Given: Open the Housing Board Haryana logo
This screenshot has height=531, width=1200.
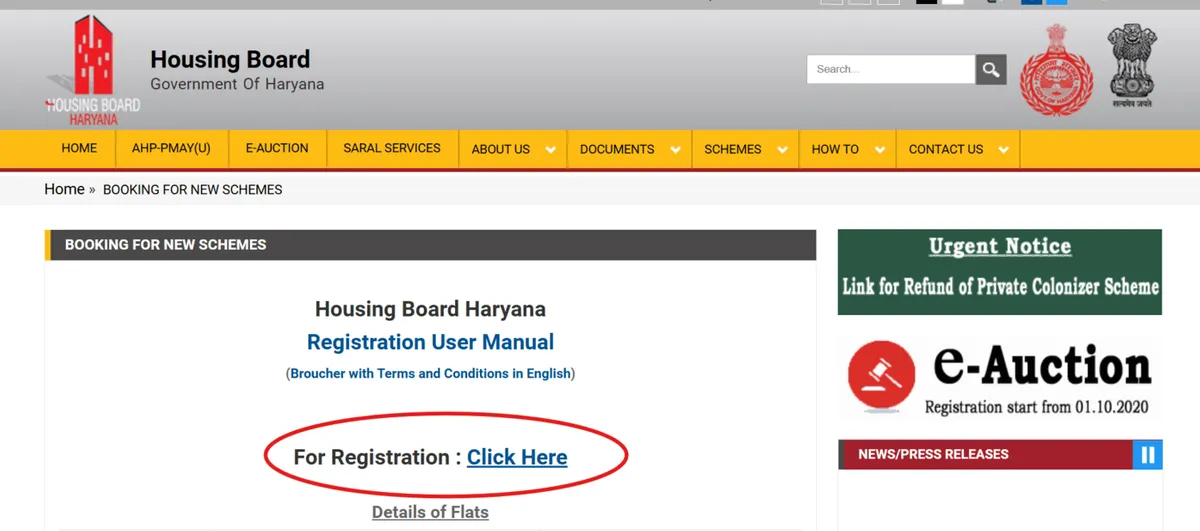Looking at the screenshot, I should click(92, 70).
